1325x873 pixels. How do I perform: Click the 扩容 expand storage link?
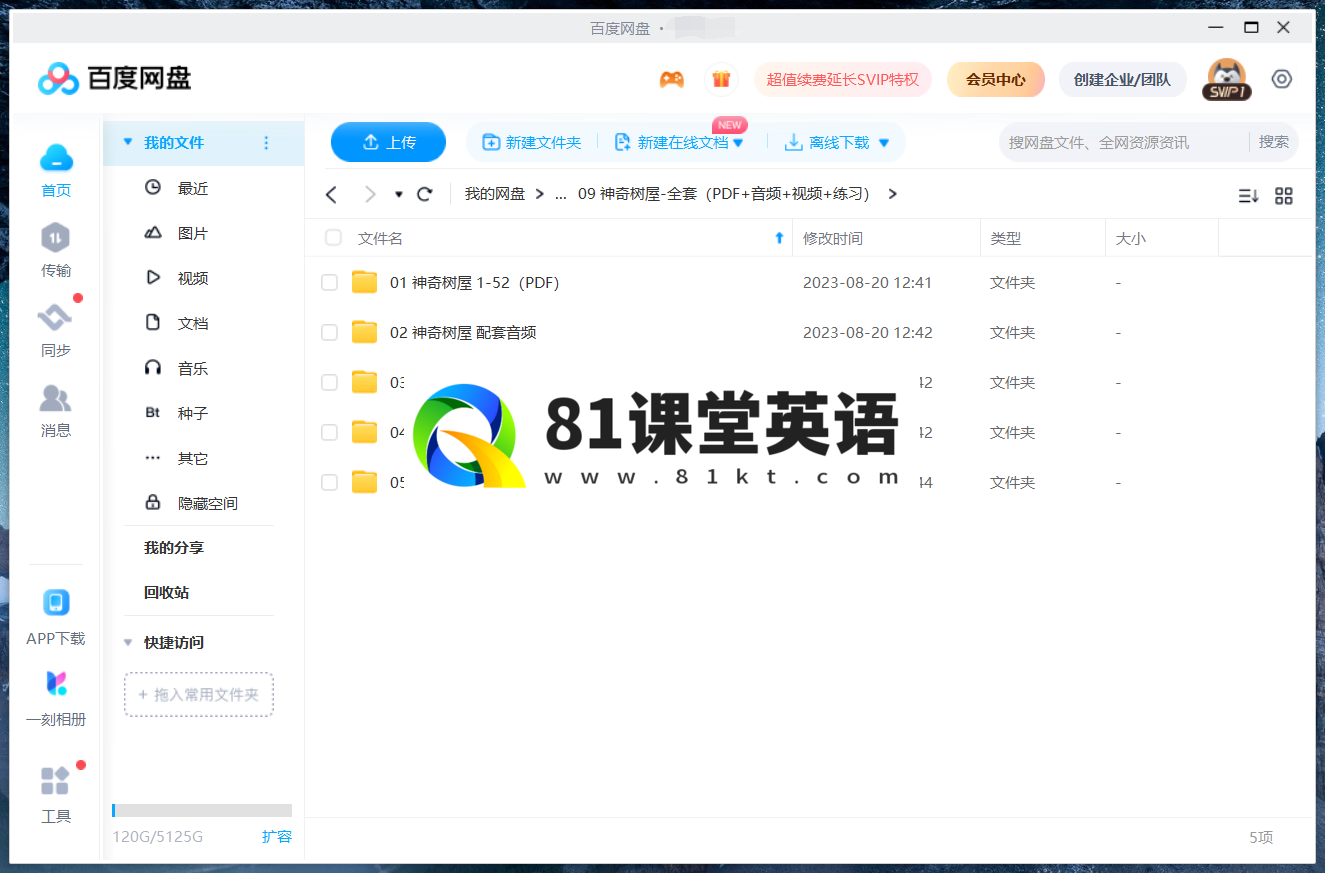click(277, 836)
